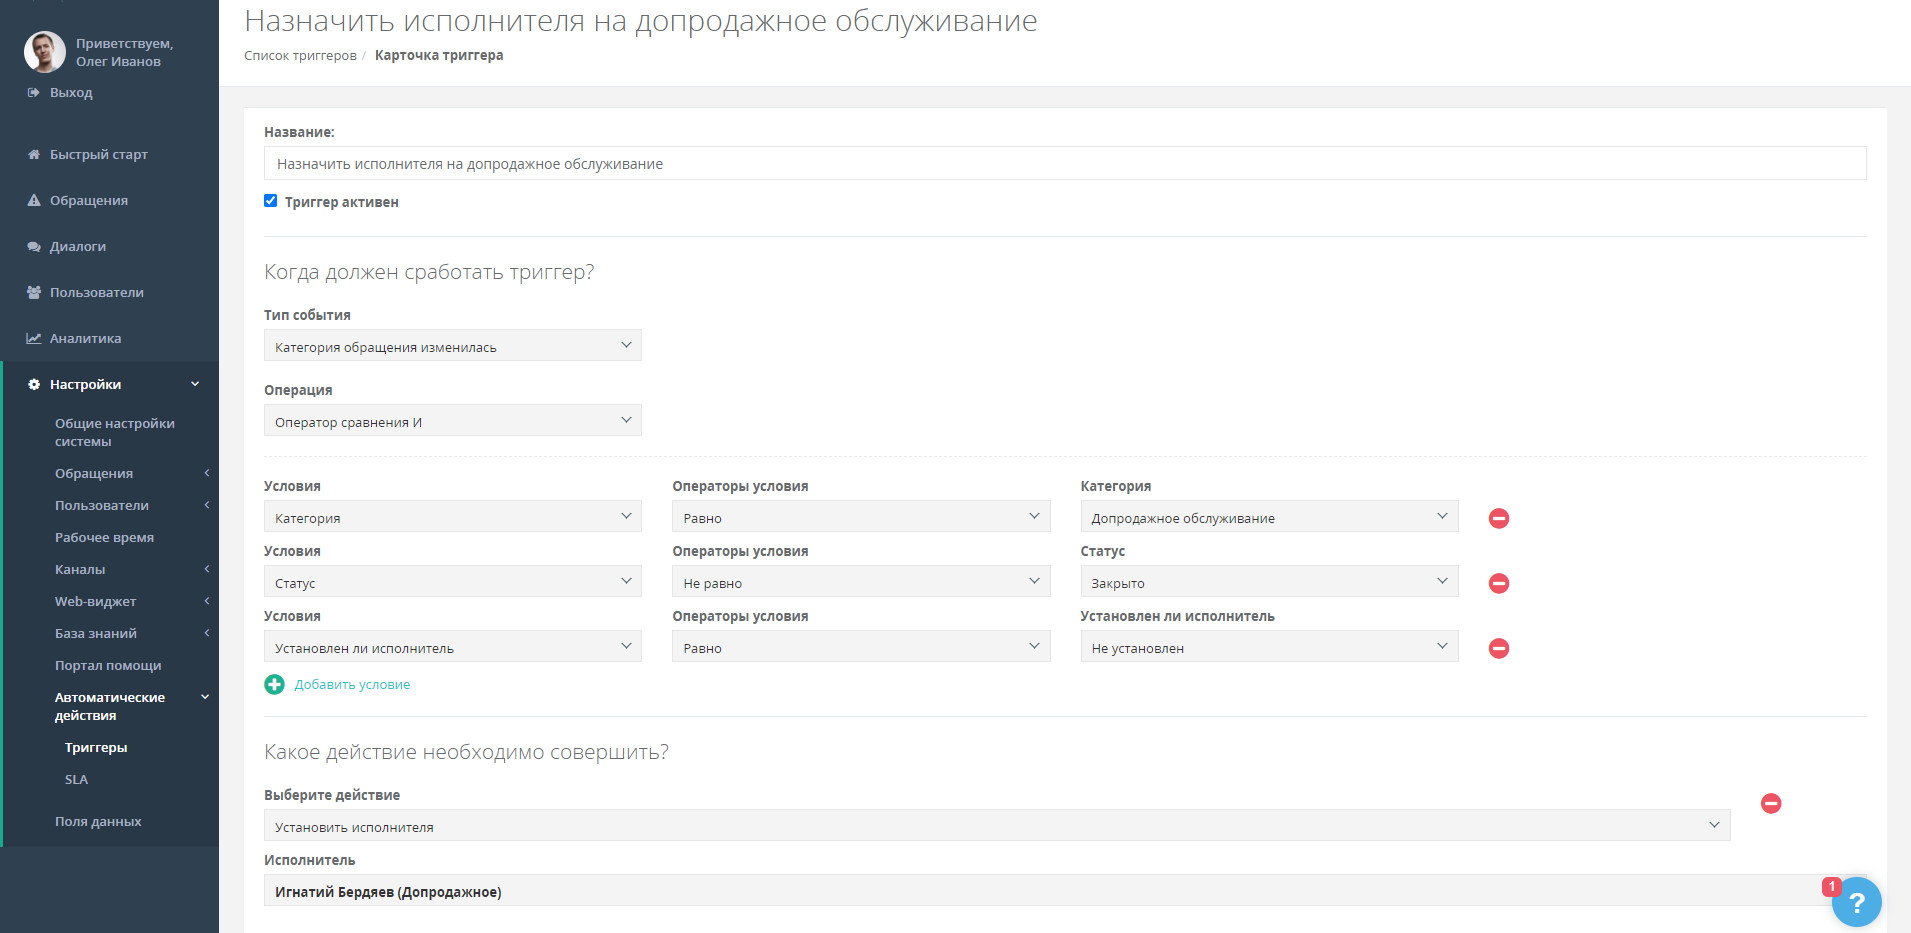Screen dimensions: 1911x933
Task: Go to Быстрый старт
Action: 99,154
